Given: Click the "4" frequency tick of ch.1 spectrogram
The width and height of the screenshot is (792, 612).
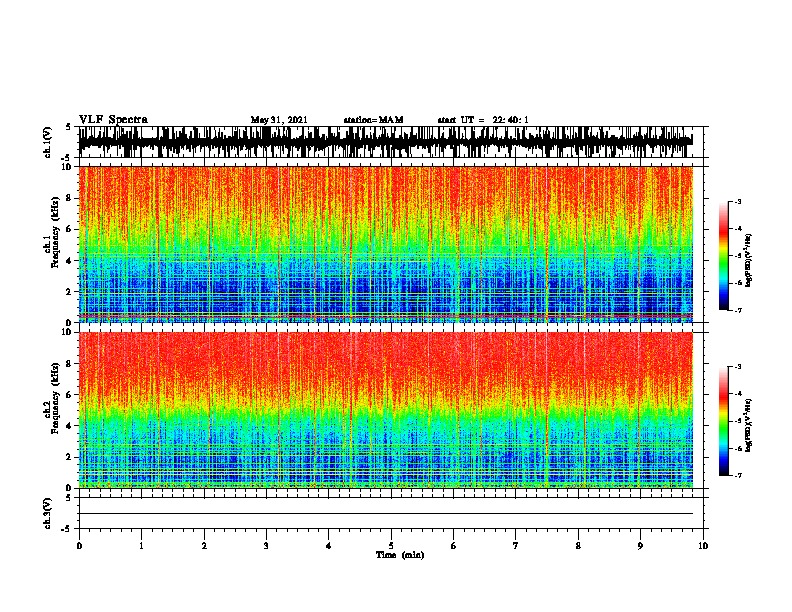Looking at the screenshot, I should 70,261.
